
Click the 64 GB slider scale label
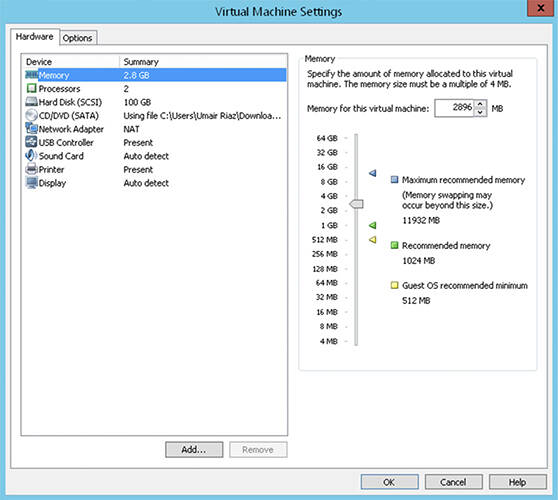[x=327, y=138]
